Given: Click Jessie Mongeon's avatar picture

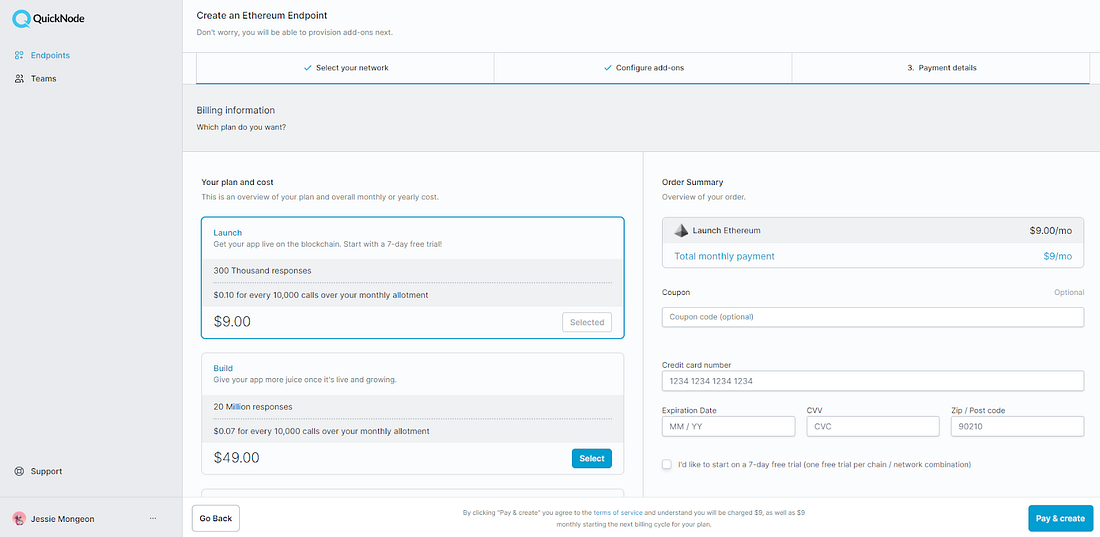Looking at the screenshot, I should (19, 519).
